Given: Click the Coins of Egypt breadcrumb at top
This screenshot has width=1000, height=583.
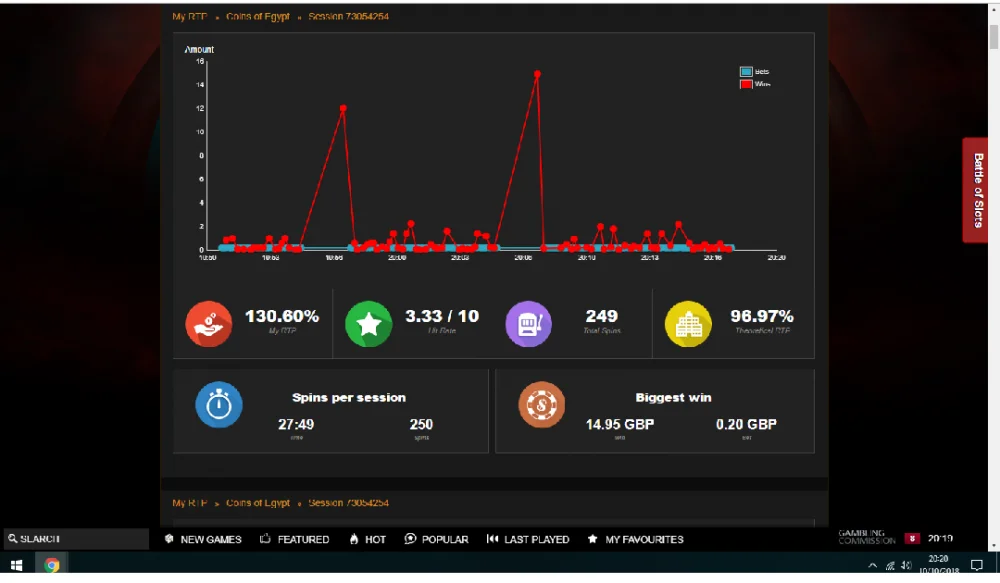Looking at the screenshot, I should [x=258, y=17].
